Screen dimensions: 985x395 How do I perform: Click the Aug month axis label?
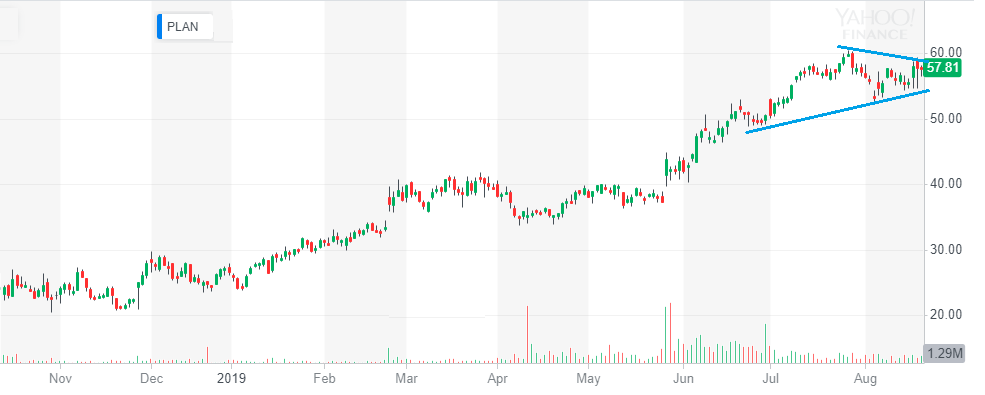tap(865, 379)
